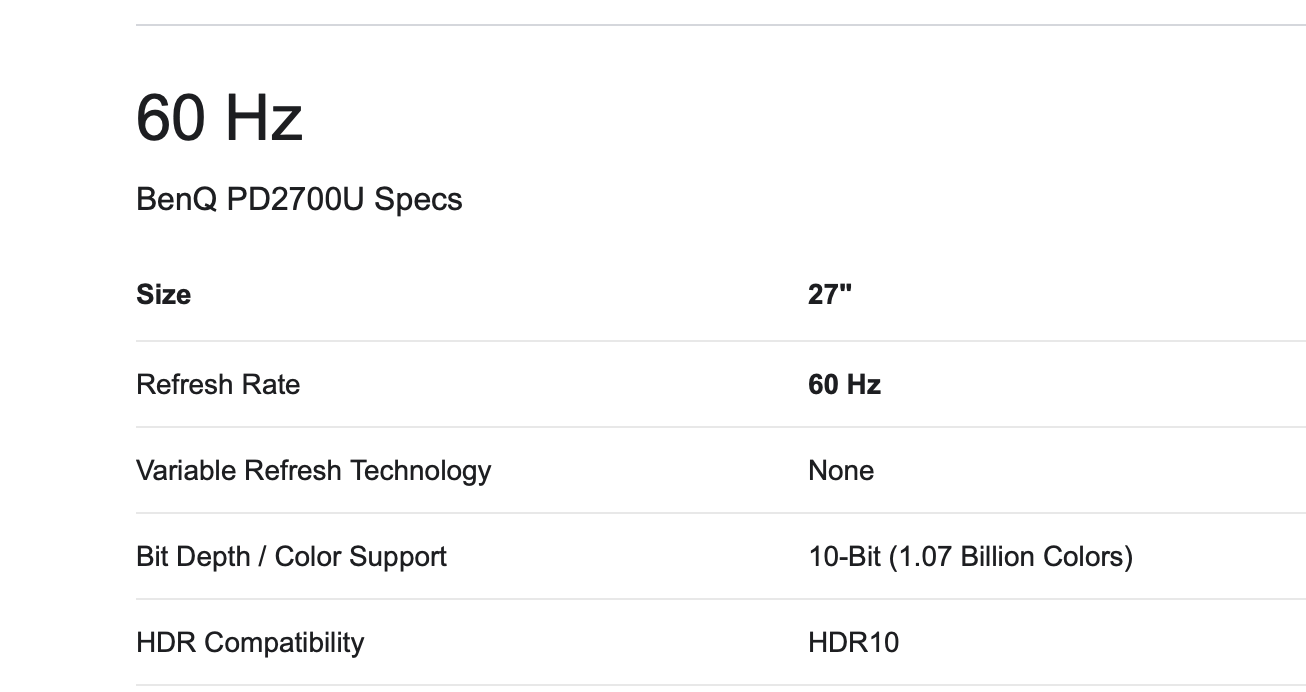Select the Refresh Rate label
1306x692 pixels.
pos(218,385)
